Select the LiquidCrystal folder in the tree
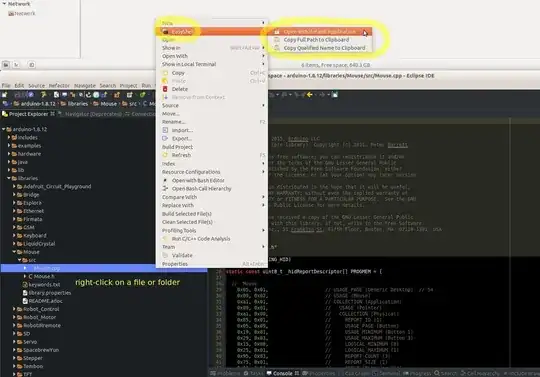 click(x=36, y=244)
